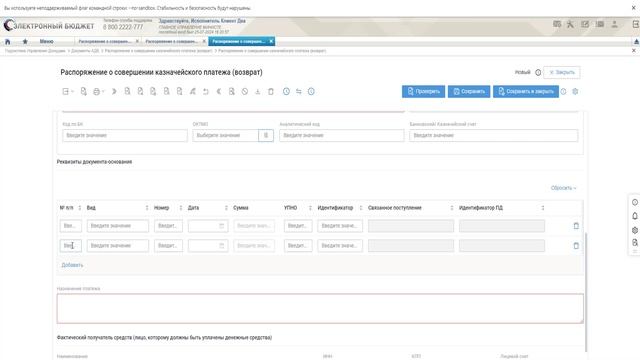This screenshot has width=640, height=360.
Task: Click the status info icon next to Новый
Action: [538, 72]
